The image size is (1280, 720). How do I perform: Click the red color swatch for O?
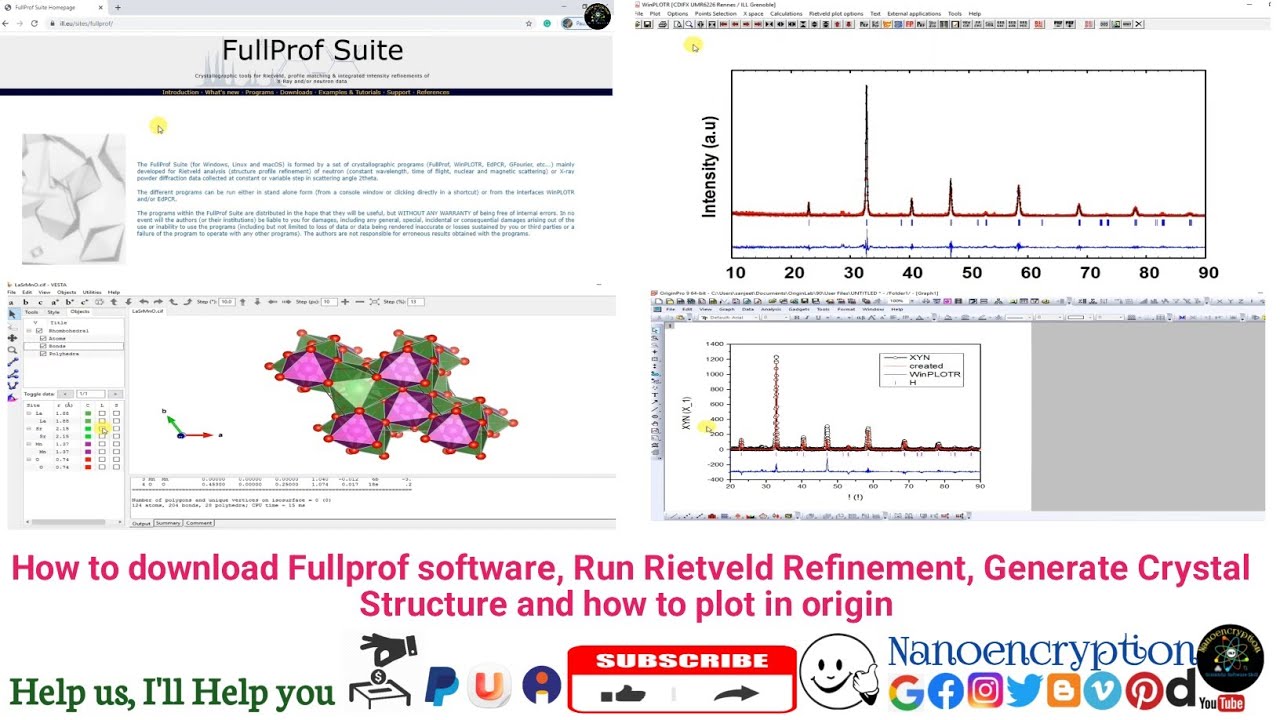click(x=88, y=459)
